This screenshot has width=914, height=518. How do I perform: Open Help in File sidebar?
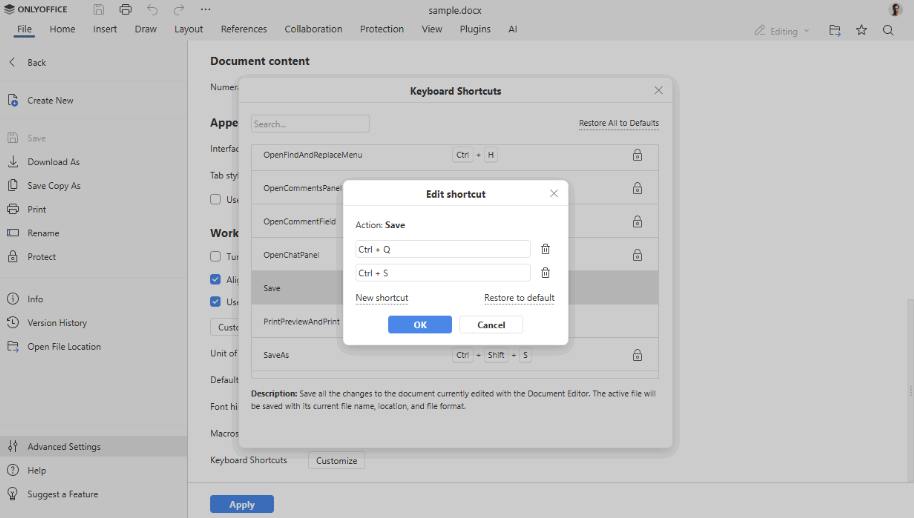click(x=93, y=470)
